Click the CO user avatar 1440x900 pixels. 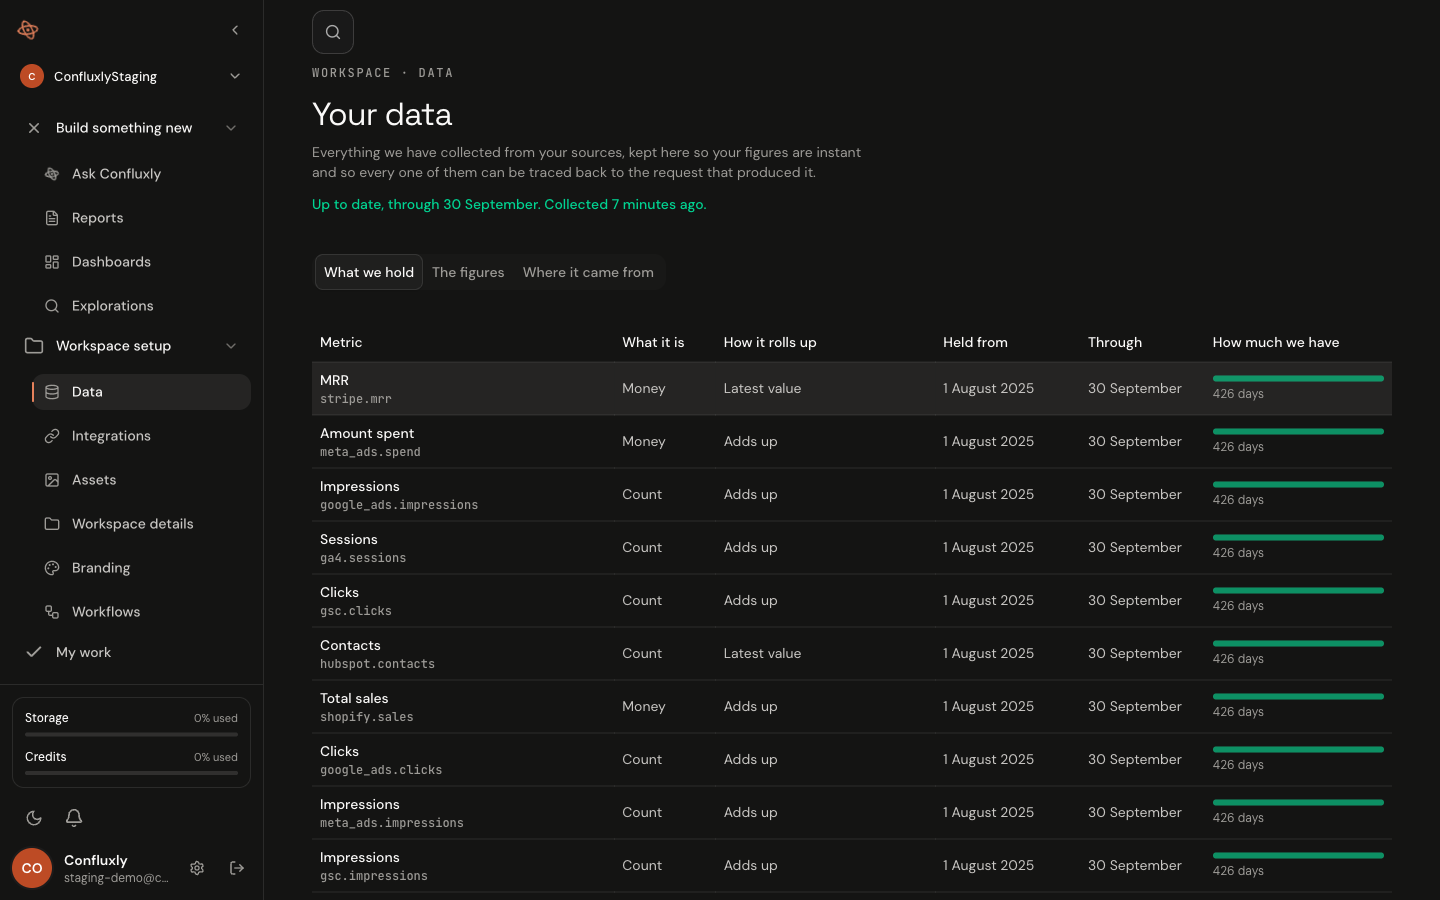[32, 868]
